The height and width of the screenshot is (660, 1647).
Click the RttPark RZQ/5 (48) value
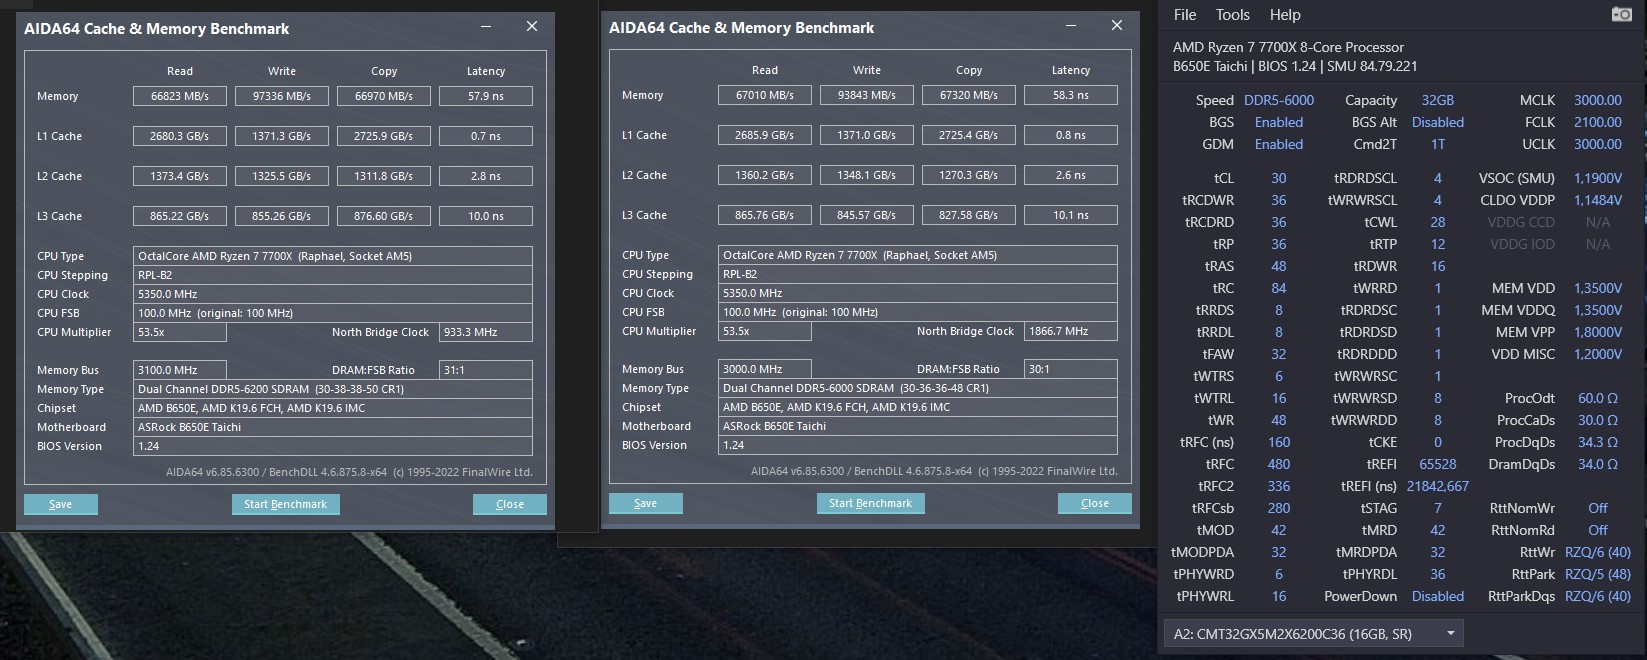(1598, 574)
